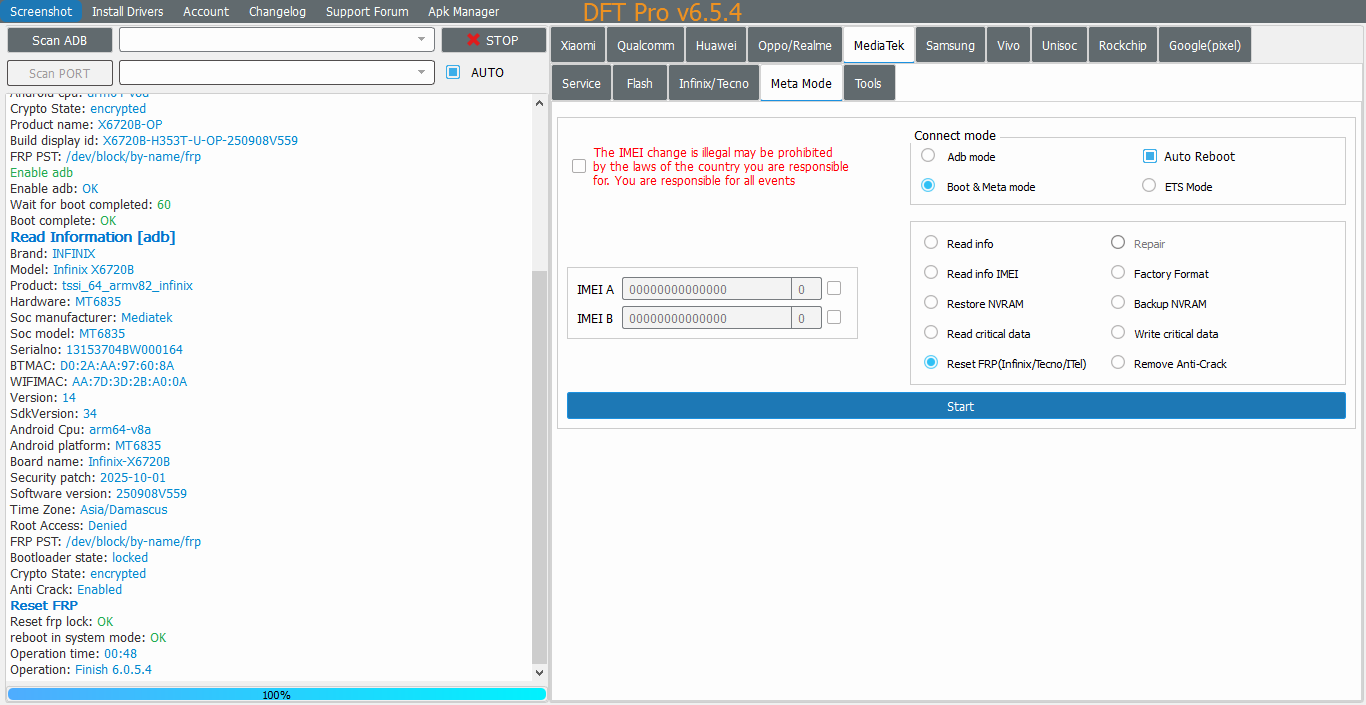Switch to the Rockchip tab
1366x705 pixels.
coord(1122,45)
